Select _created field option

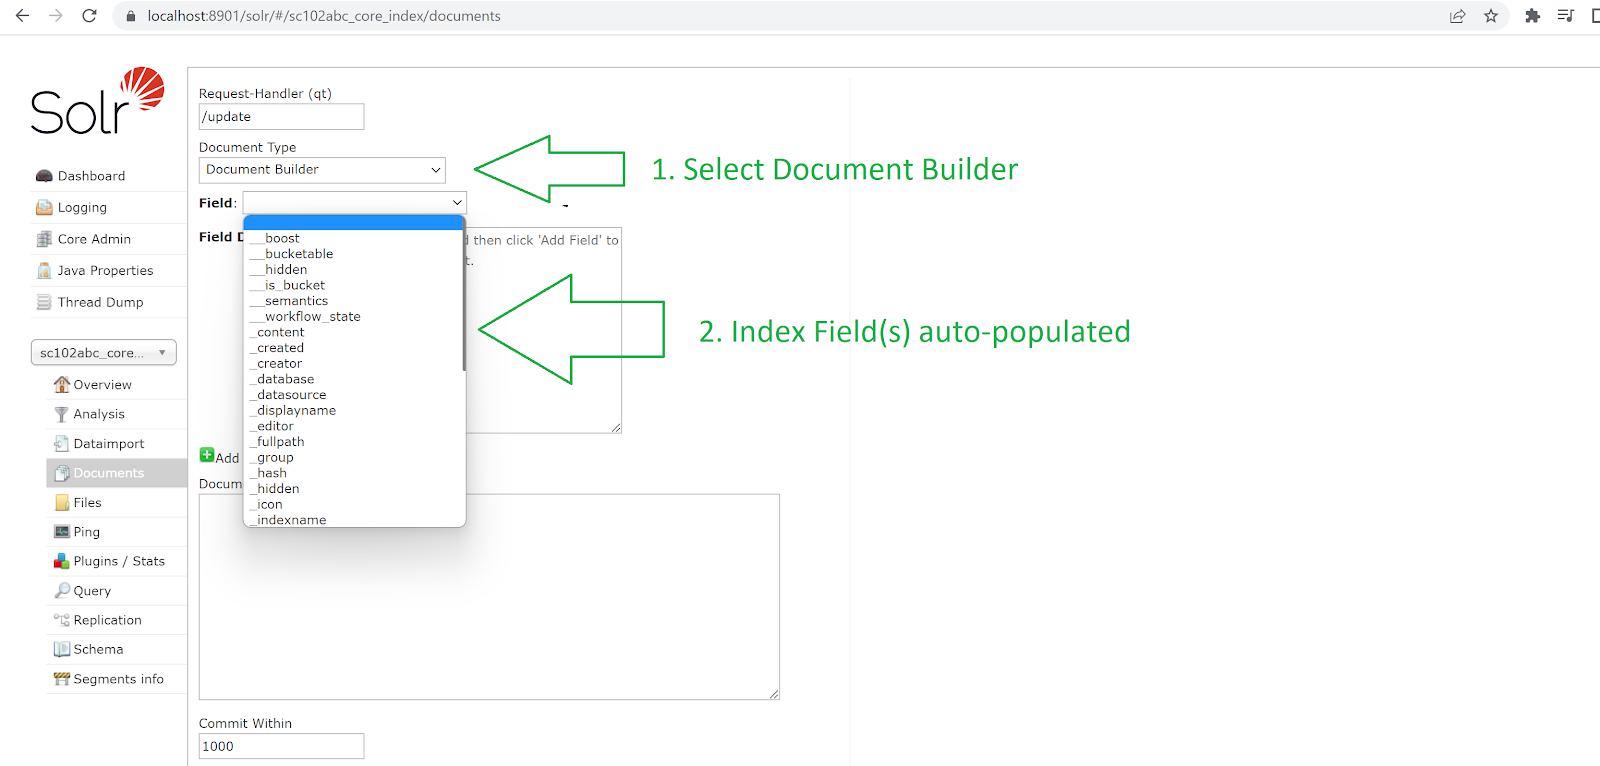coord(354,348)
